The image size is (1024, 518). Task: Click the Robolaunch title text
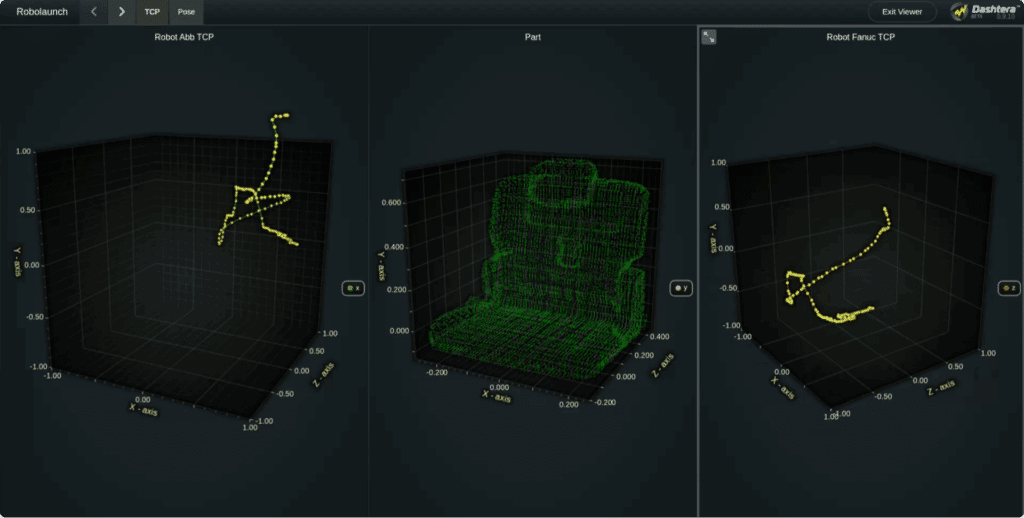42,12
